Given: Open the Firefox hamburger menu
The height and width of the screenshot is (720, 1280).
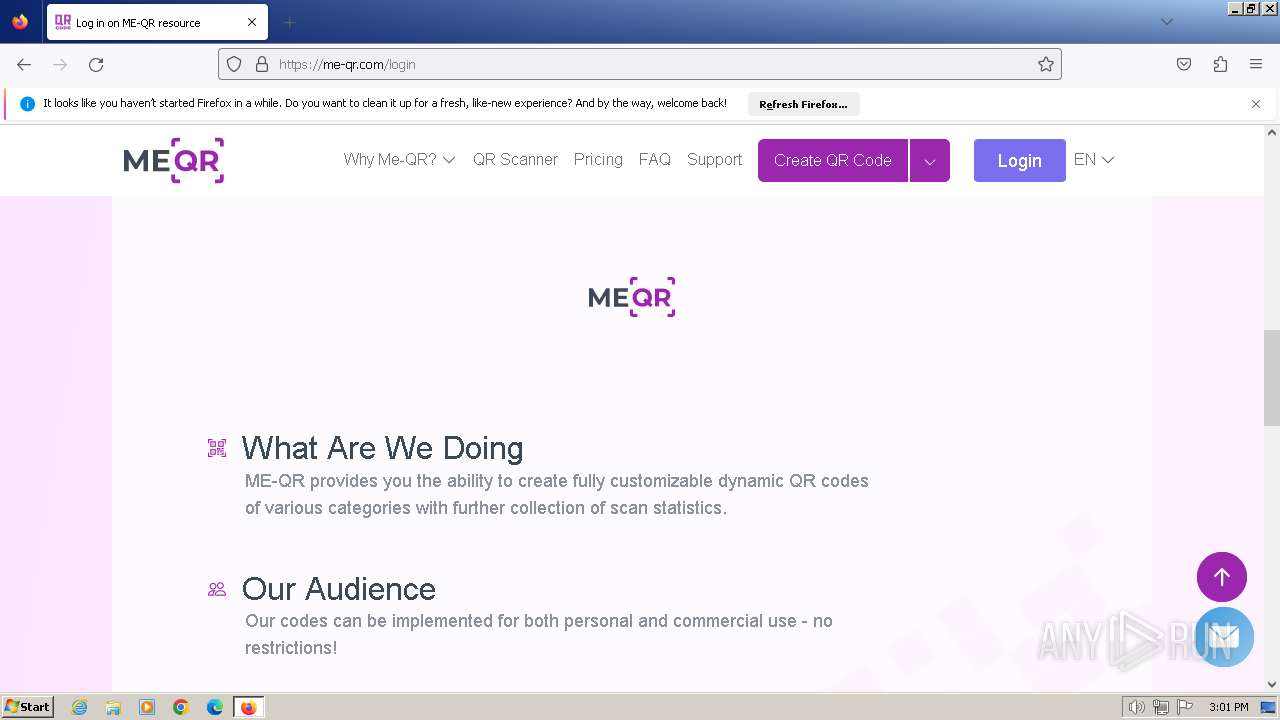Looking at the screenshot, I should pos(1256,64).
